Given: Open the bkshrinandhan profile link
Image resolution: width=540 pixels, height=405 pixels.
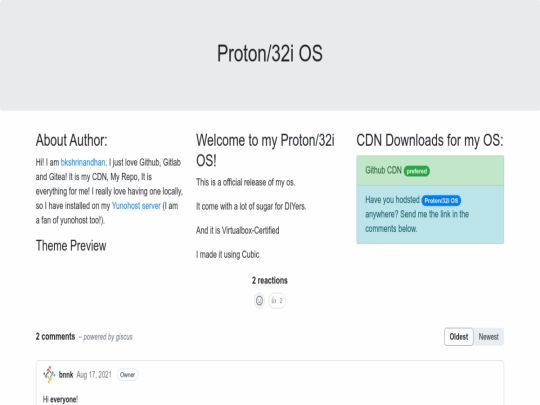Looking at the screenshot, I should coord(83,162).
